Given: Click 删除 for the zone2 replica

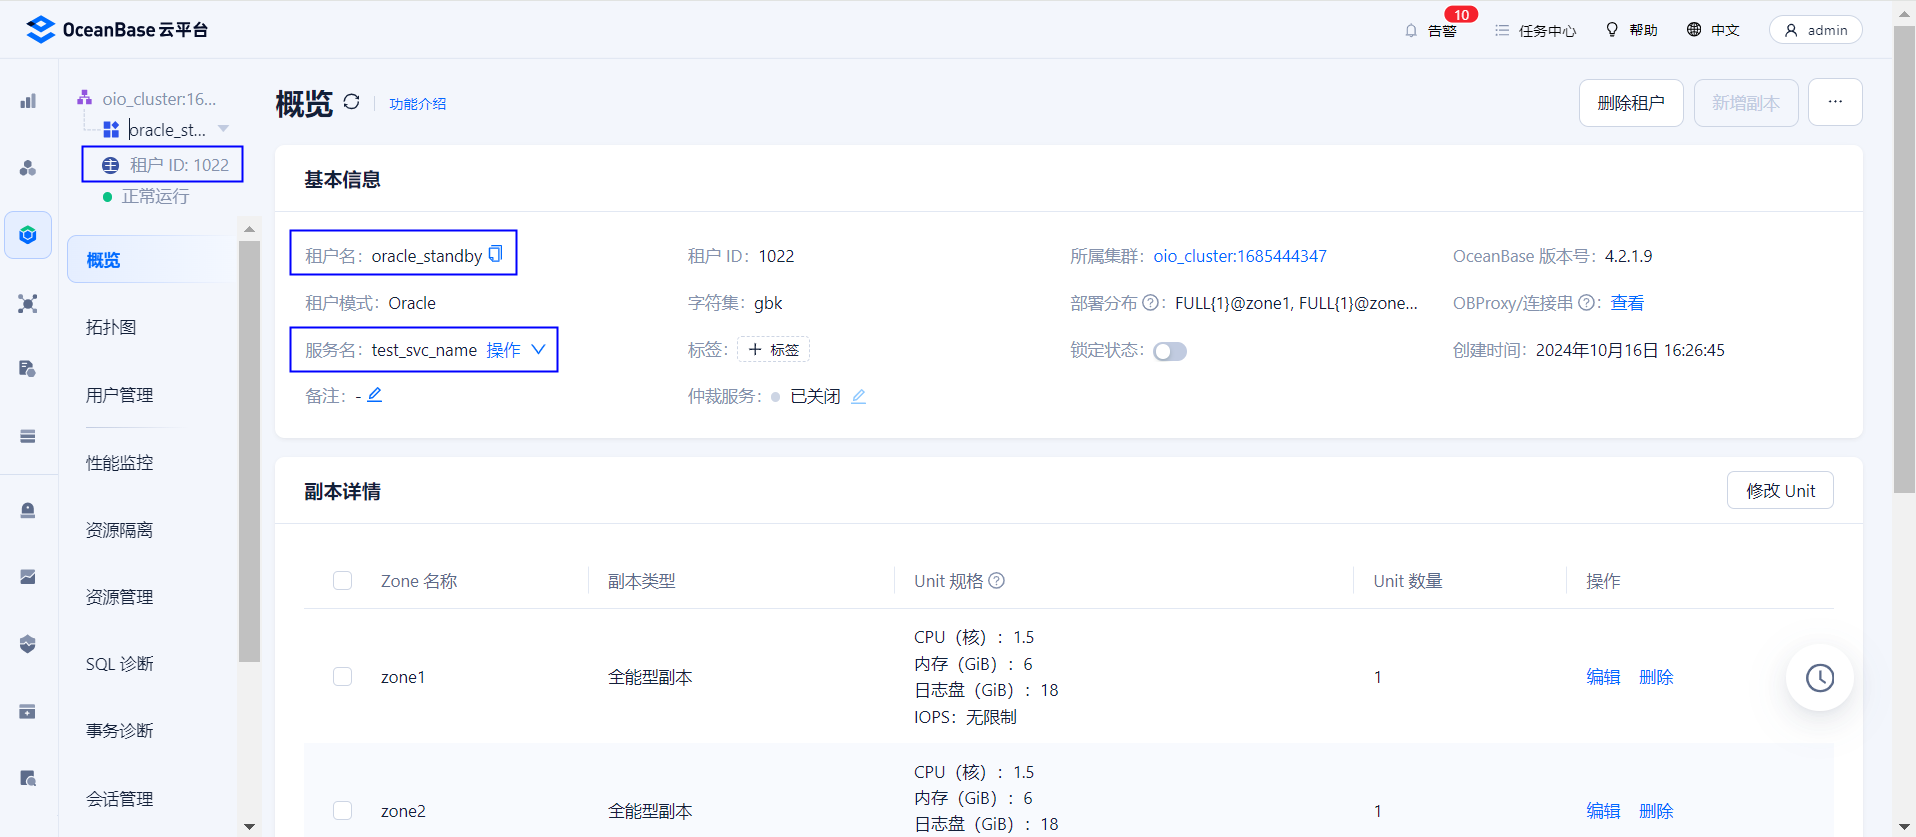Looking at the screenshot, I should pyautogui.click(x=1656, y=811).
